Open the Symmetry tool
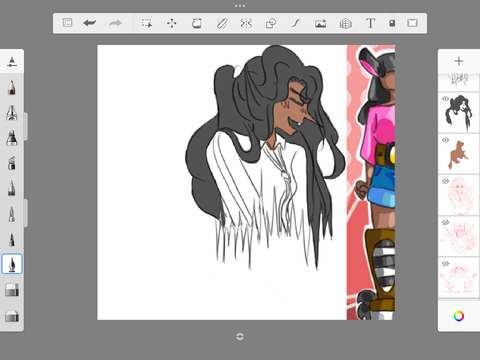 [x=246, y=23]
